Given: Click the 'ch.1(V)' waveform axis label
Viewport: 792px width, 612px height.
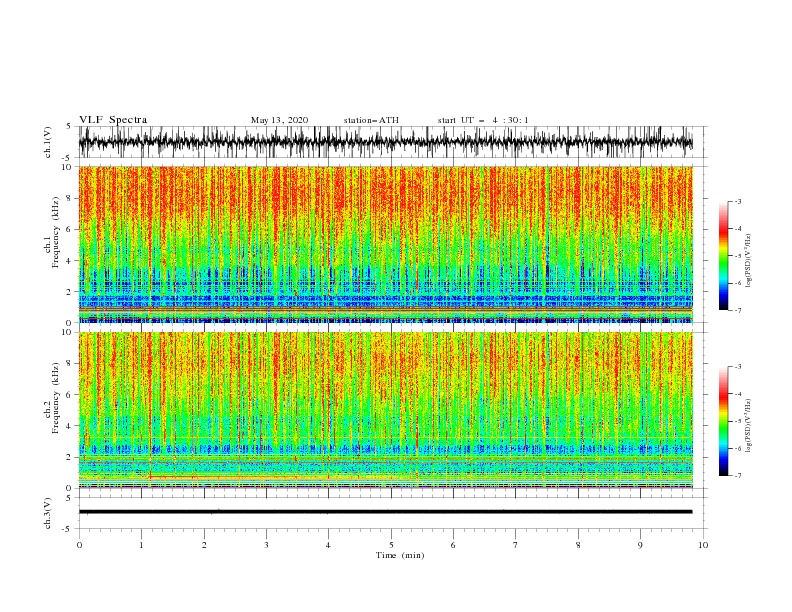Looking at the screenshot, I should click(47, 142).
